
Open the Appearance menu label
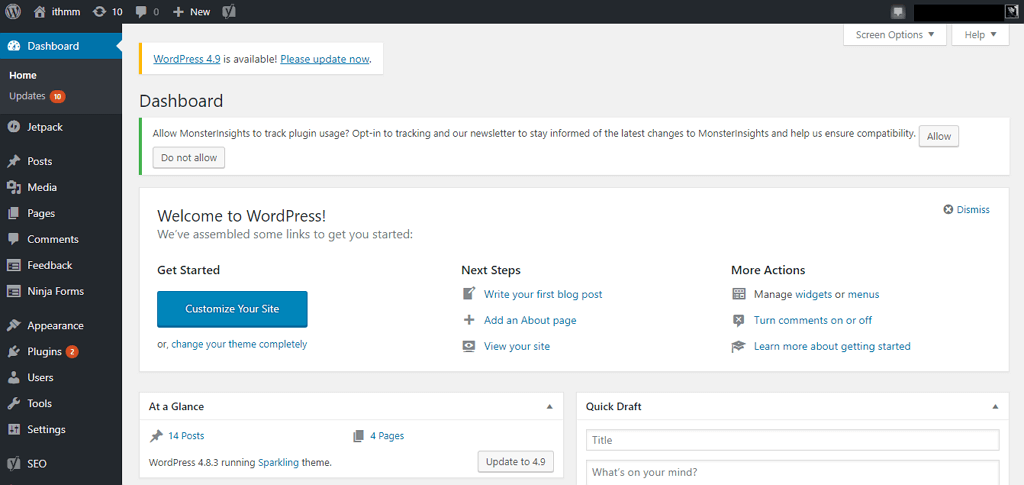click(56, 326)
